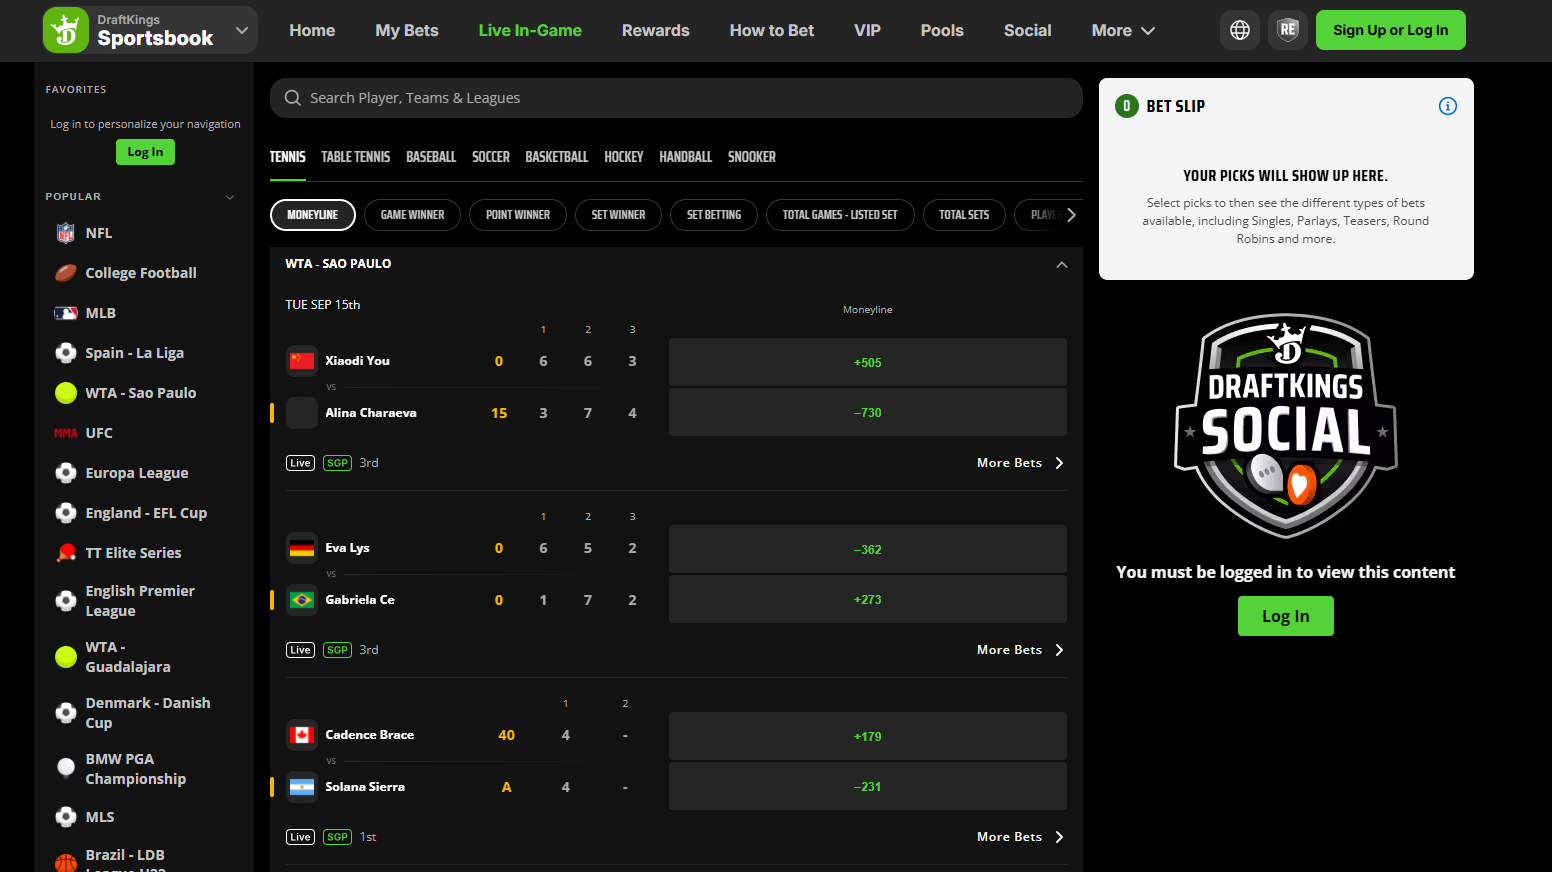This screenshot has height=872, width=1552.
Task: Click the Argentina flag beside Solana Sierra
Action: [302, 787]
